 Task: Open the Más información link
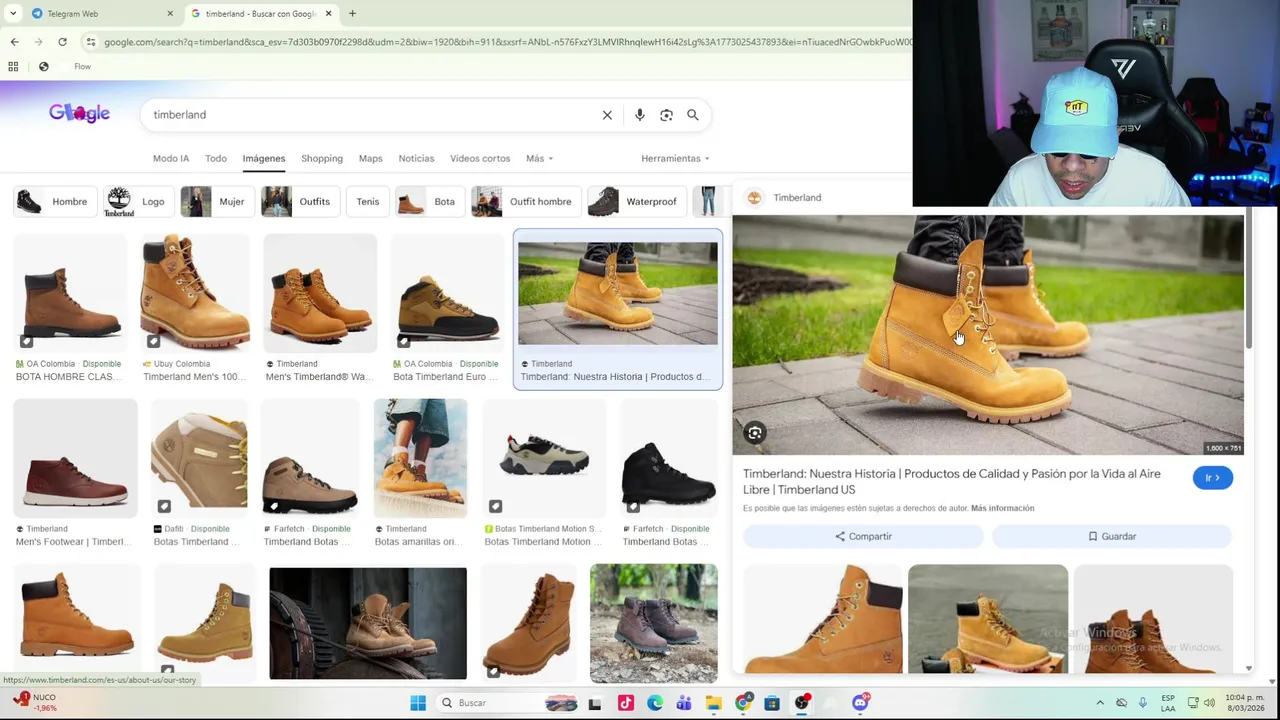[1002, 508]
